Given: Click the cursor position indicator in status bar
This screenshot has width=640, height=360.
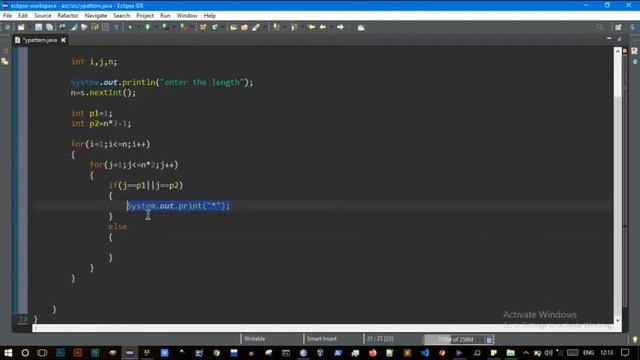Looking at the screenshot, I should (x=380, y=339).
